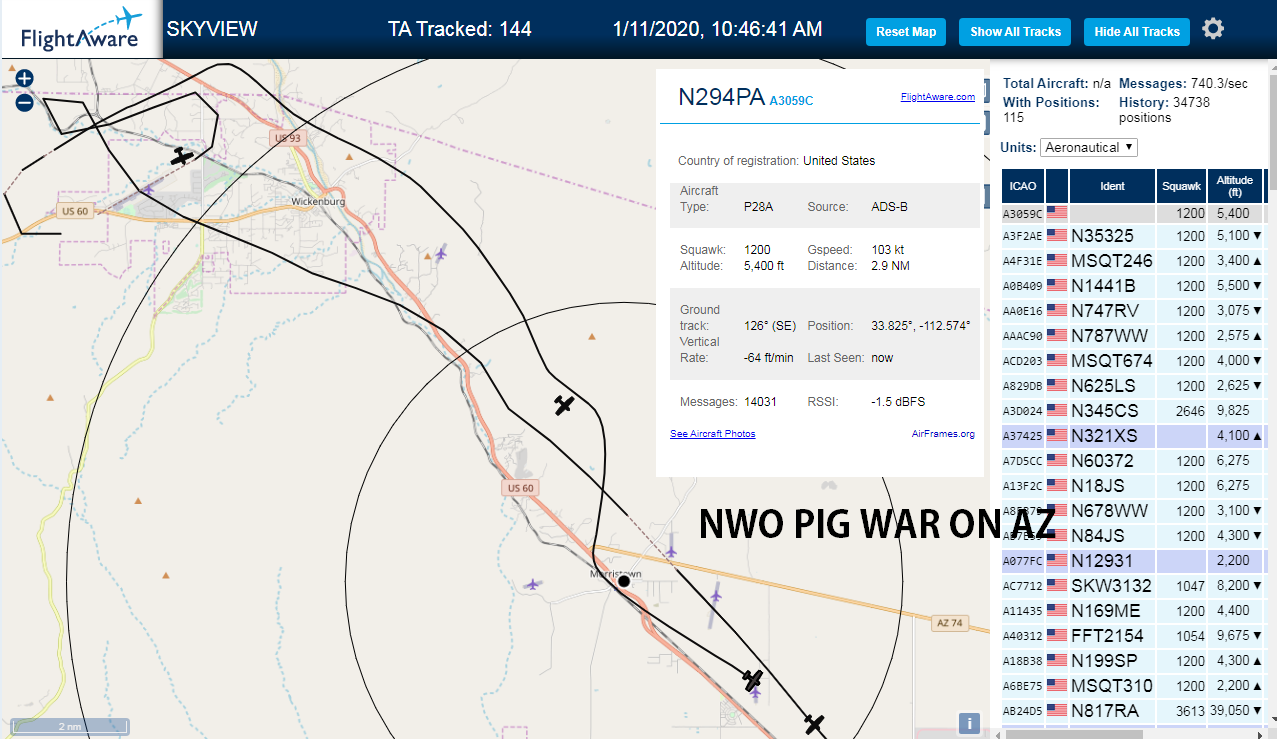Click the A3059C row in aircraft table
This screenshot has width=1277, height=739.
pyautogui.click(x=1134, y=214)
